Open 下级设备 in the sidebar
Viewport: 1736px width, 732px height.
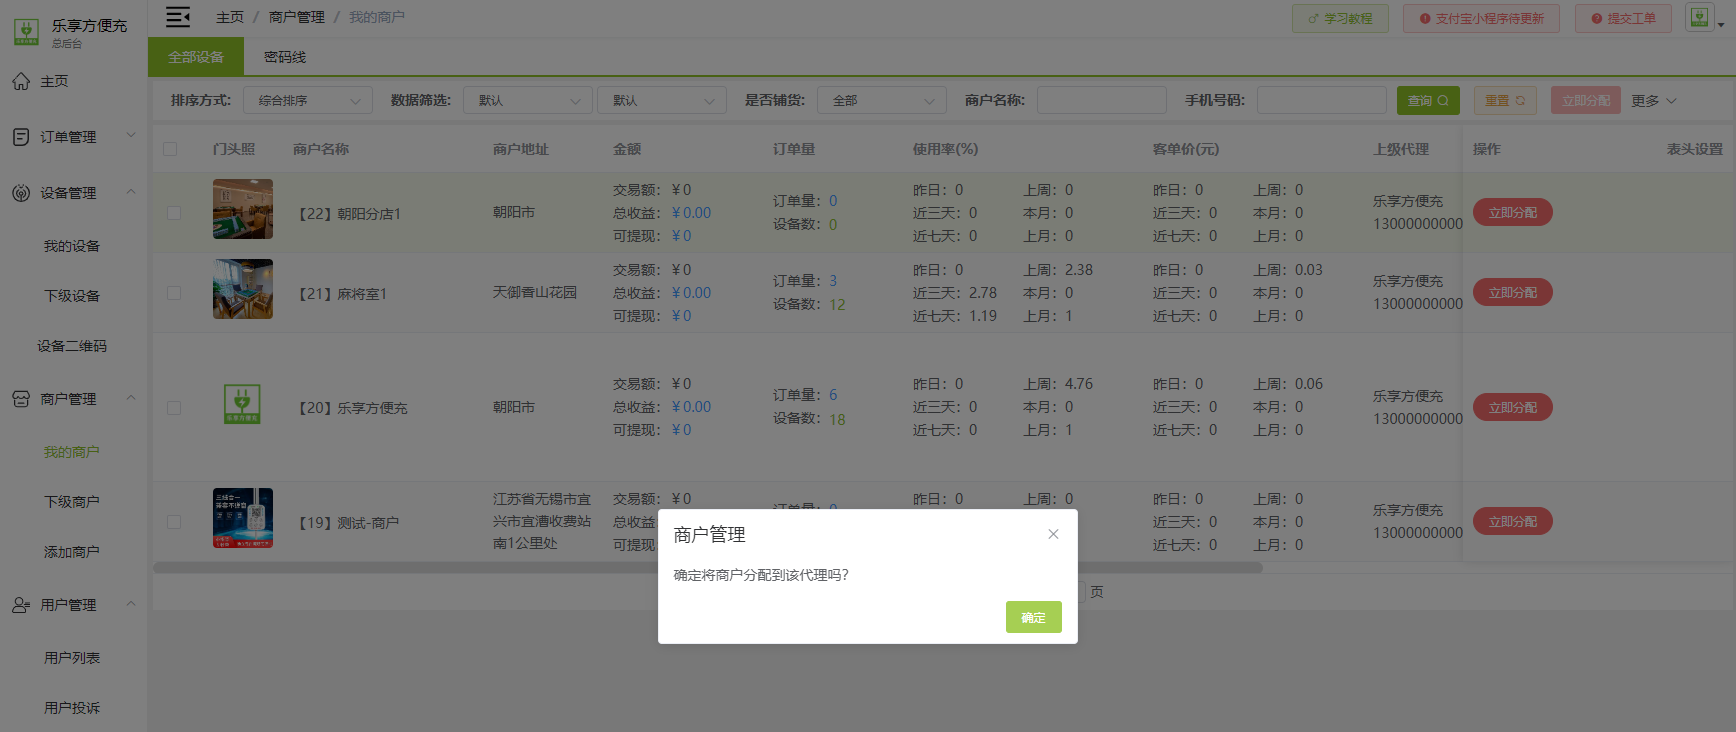[x=72, y=296]
